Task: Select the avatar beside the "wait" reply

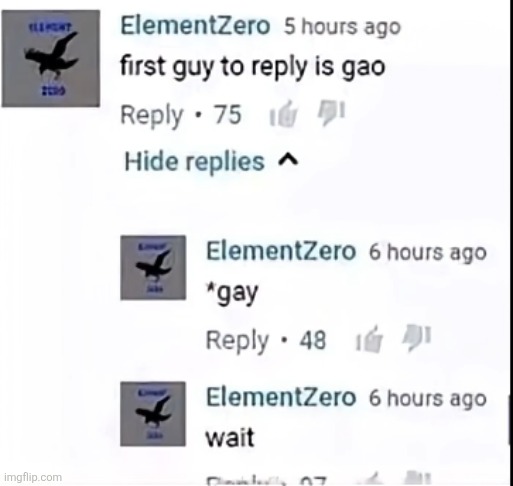Action: point(153,414)
